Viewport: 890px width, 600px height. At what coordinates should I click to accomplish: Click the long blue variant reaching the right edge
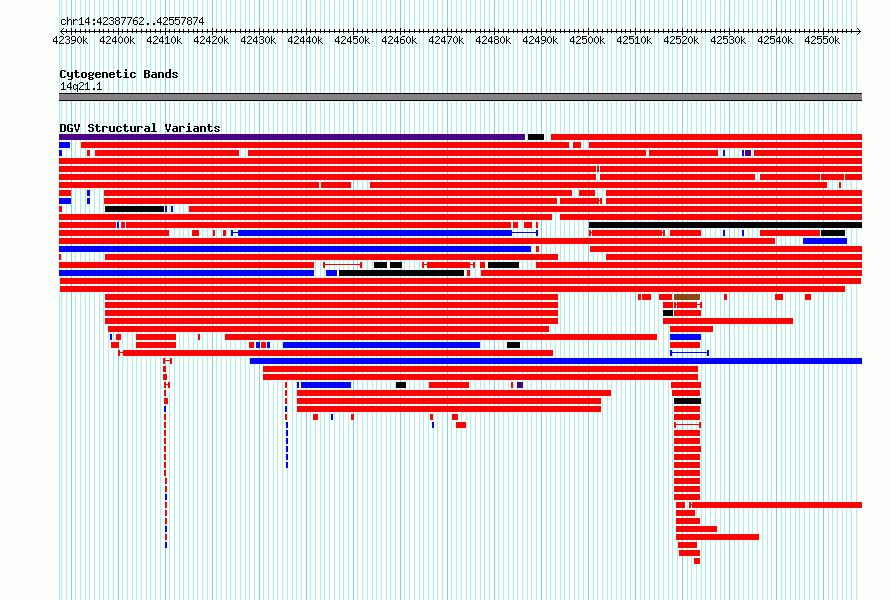(x=556, y=361)
